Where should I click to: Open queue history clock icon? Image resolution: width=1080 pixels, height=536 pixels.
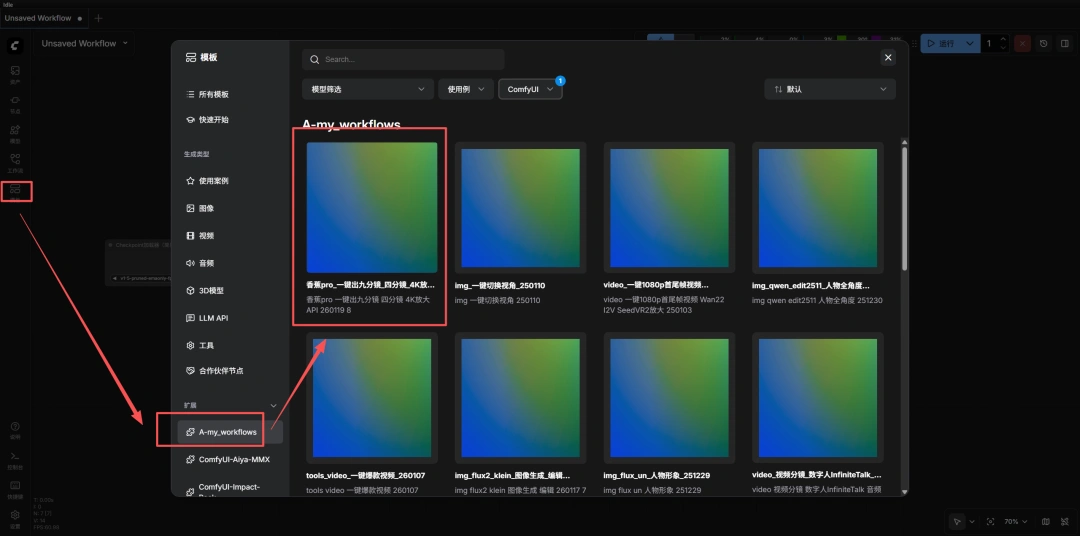coord(1043,44)
